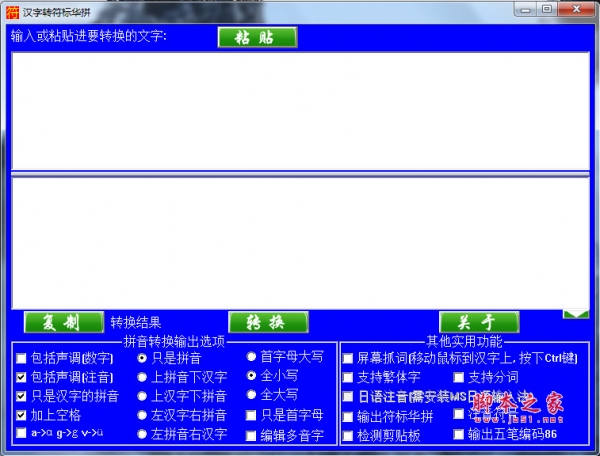Viewport: 600px width, 456px height.
Task: Check the 检测剪贴板 option
Action: [x=348, y=436]
